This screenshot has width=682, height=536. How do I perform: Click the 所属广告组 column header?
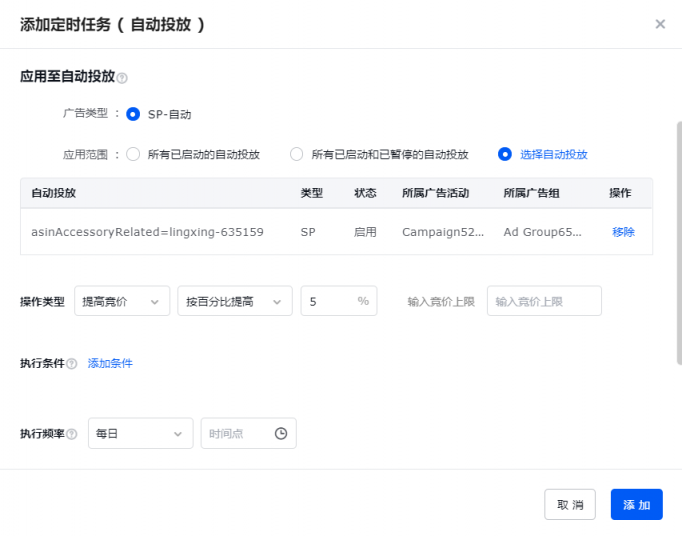pyautogui.click(x=531, y=193)
